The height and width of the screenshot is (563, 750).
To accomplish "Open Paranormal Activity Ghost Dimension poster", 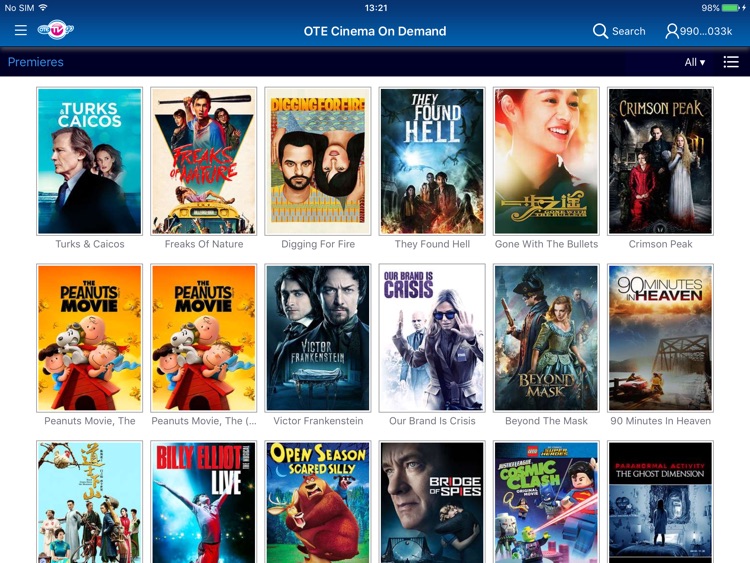I will pos(661,502).
